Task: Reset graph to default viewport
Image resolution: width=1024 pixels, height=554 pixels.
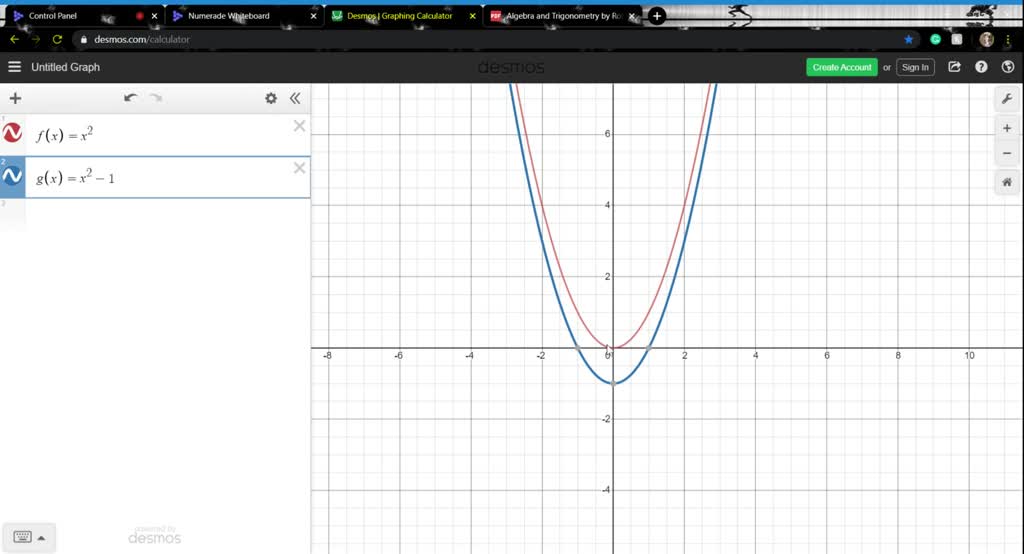Action: click(x=1006, y=182)
